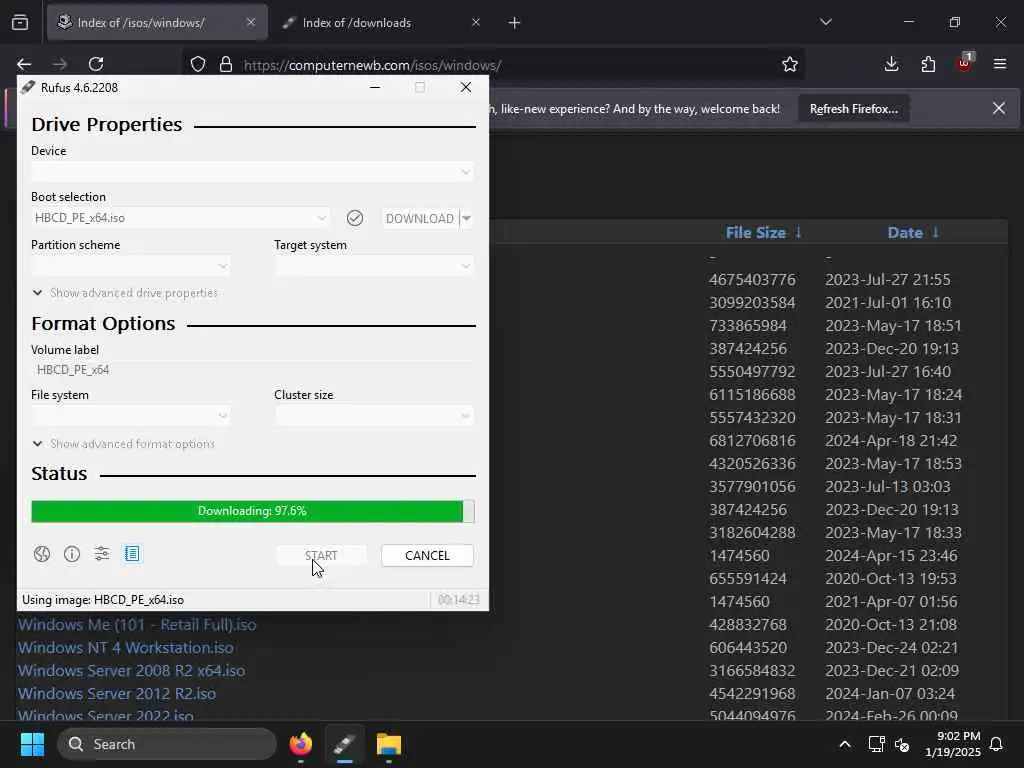
Task: Open Windows Server 2012 R2.iso link
Action: tap(117, 694)
